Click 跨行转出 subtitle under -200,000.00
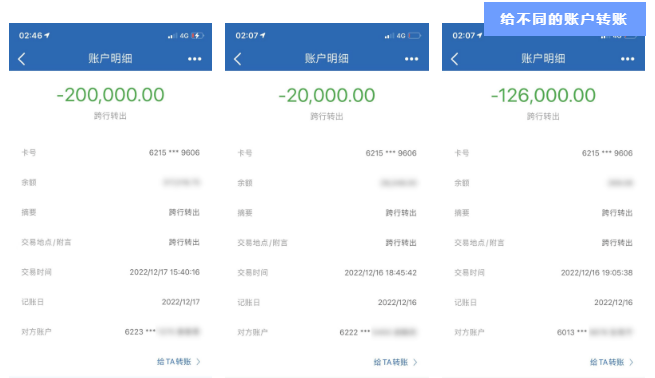 tap(110, 116)
